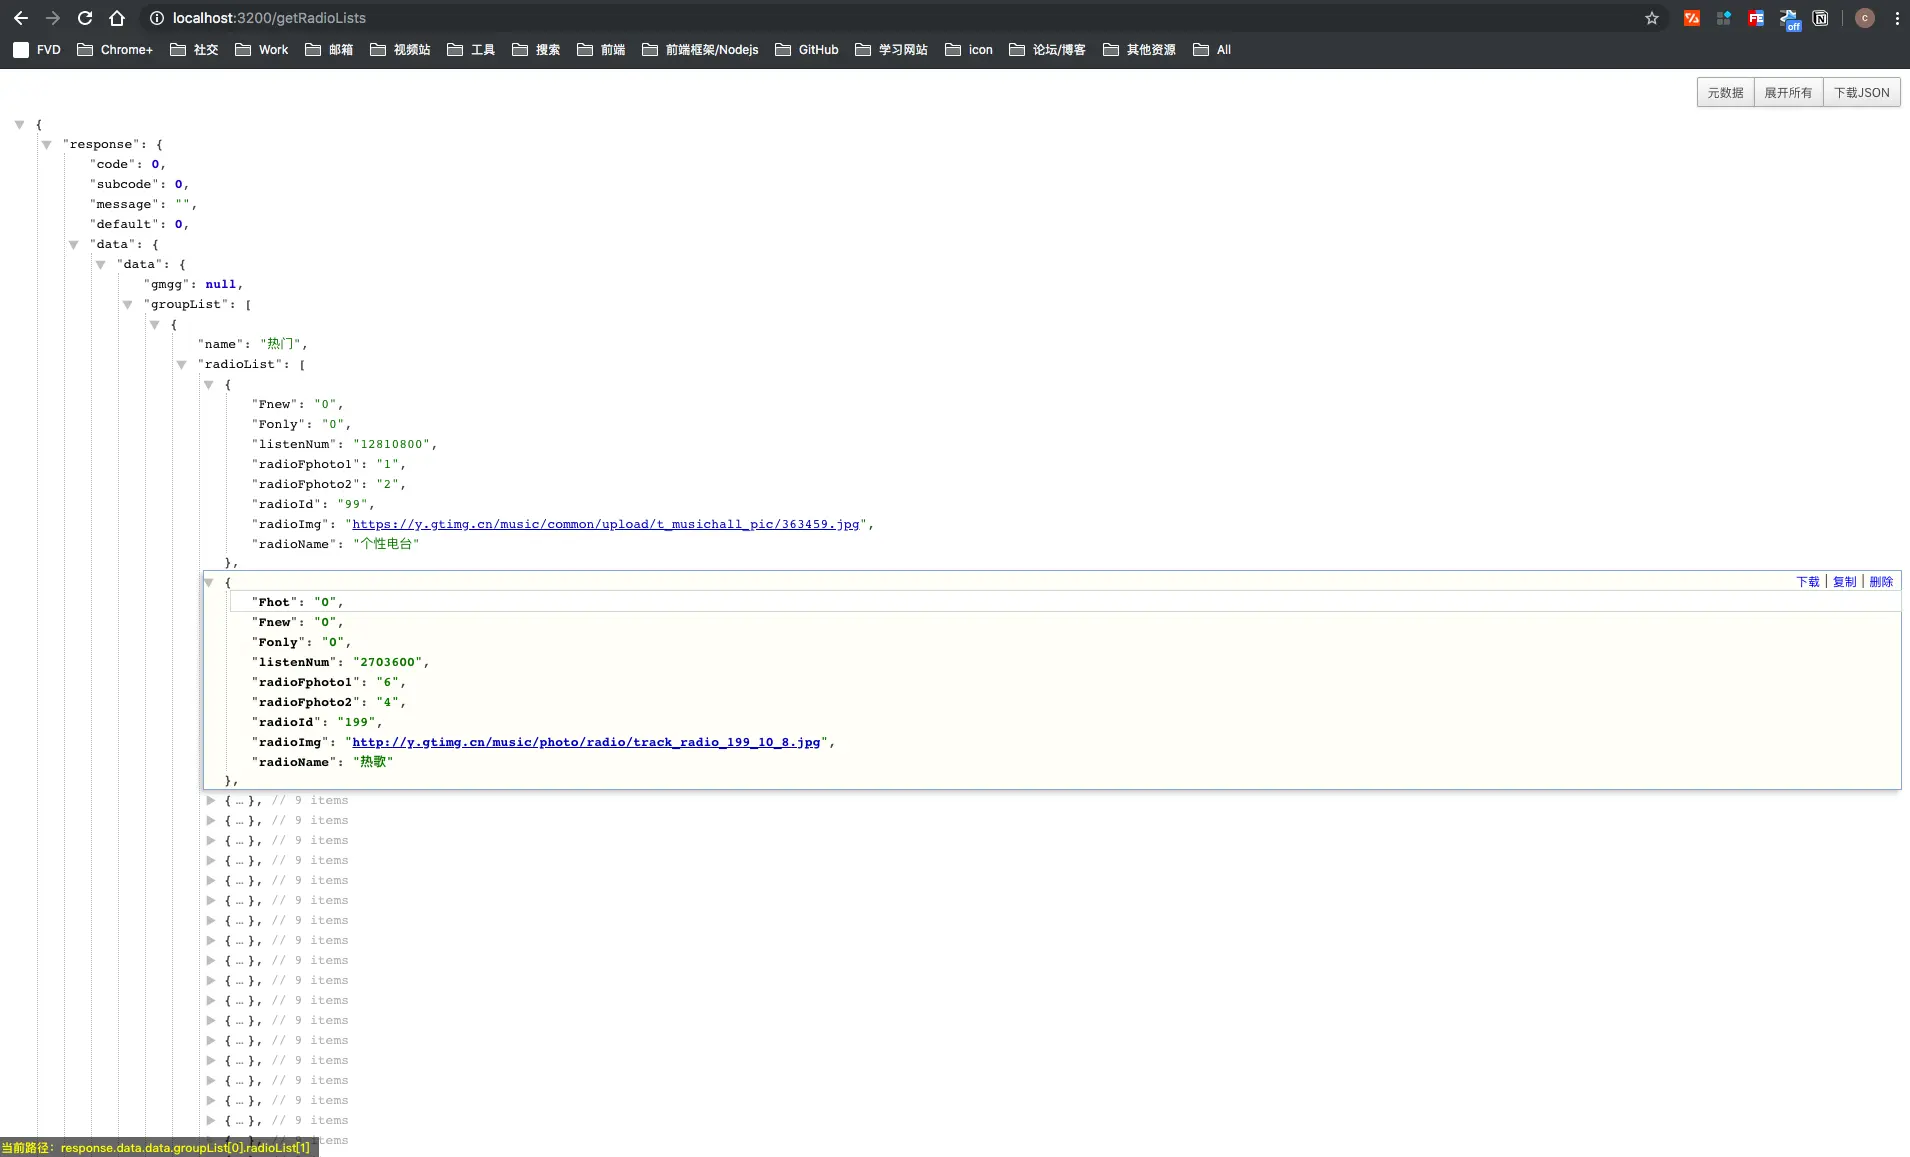Image resolution: width=1910 pixels, height=1157 pixels.
Task: Expand the first collapsed 9 items object
Action: pos(211,800)
